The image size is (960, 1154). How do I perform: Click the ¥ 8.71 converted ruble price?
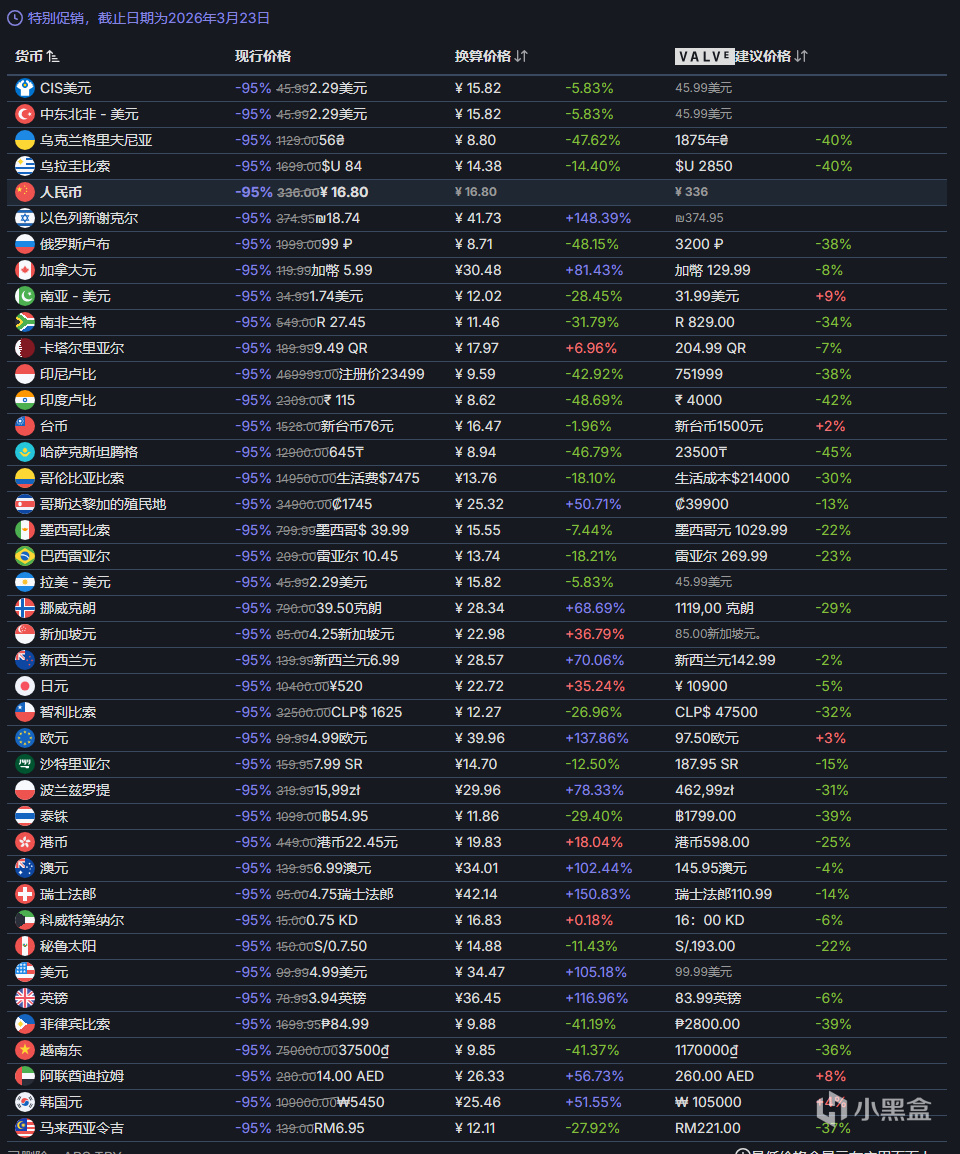(475, 244)
